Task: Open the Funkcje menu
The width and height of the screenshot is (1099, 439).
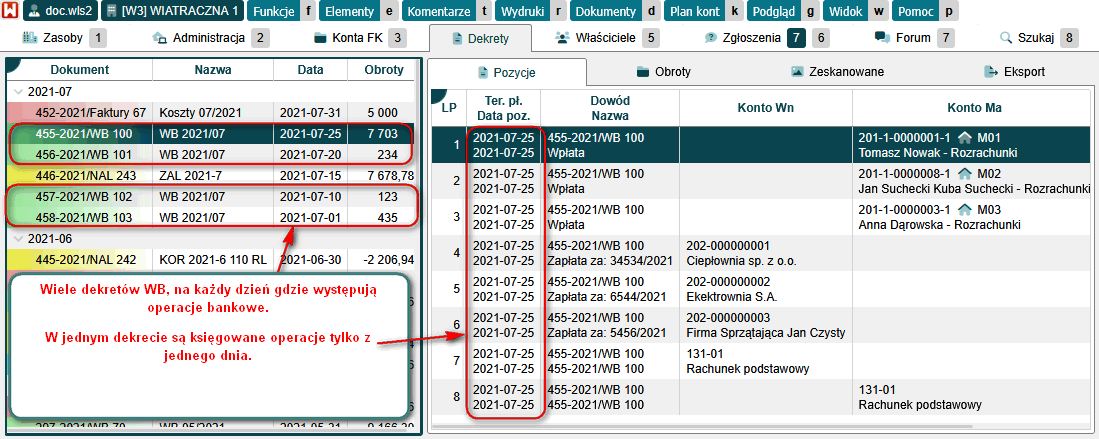Action: [x=274, y=11]
